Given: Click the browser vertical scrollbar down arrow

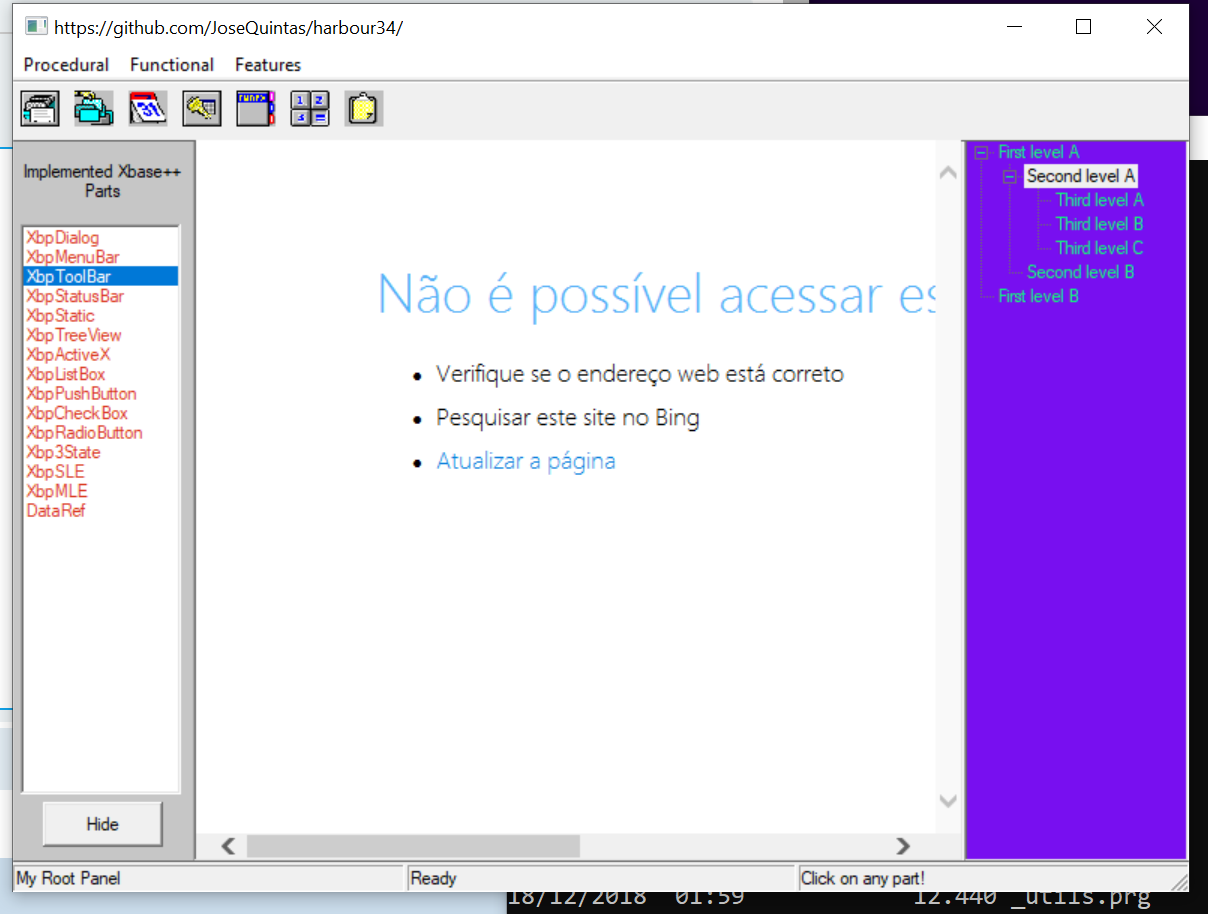Looking at the screenshot, I should click(x=948, y=801).
